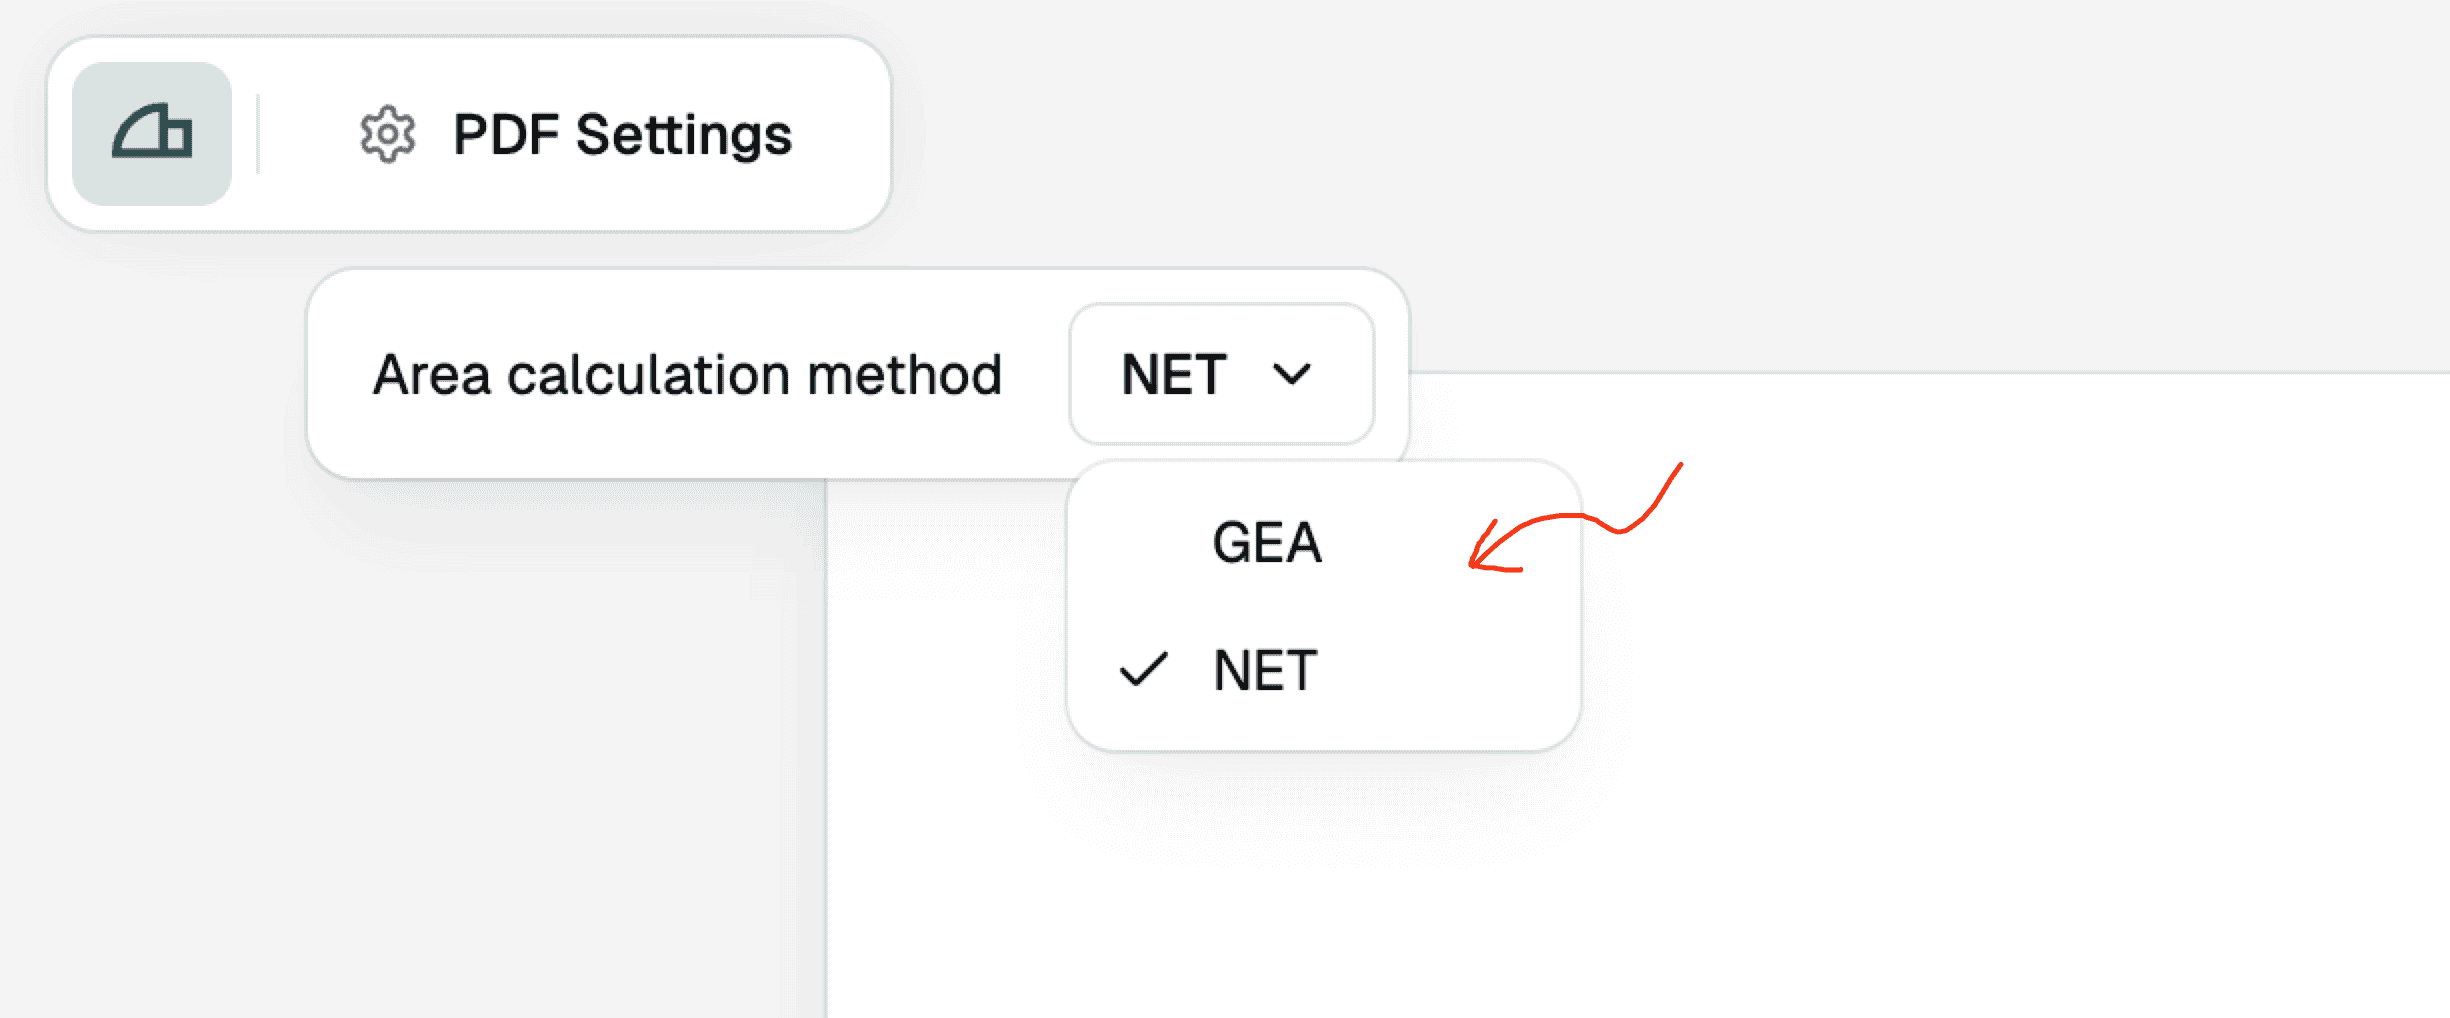
Task: Click the gray background left of canvas
Action: pyautogui.click(x=400, y=750)
